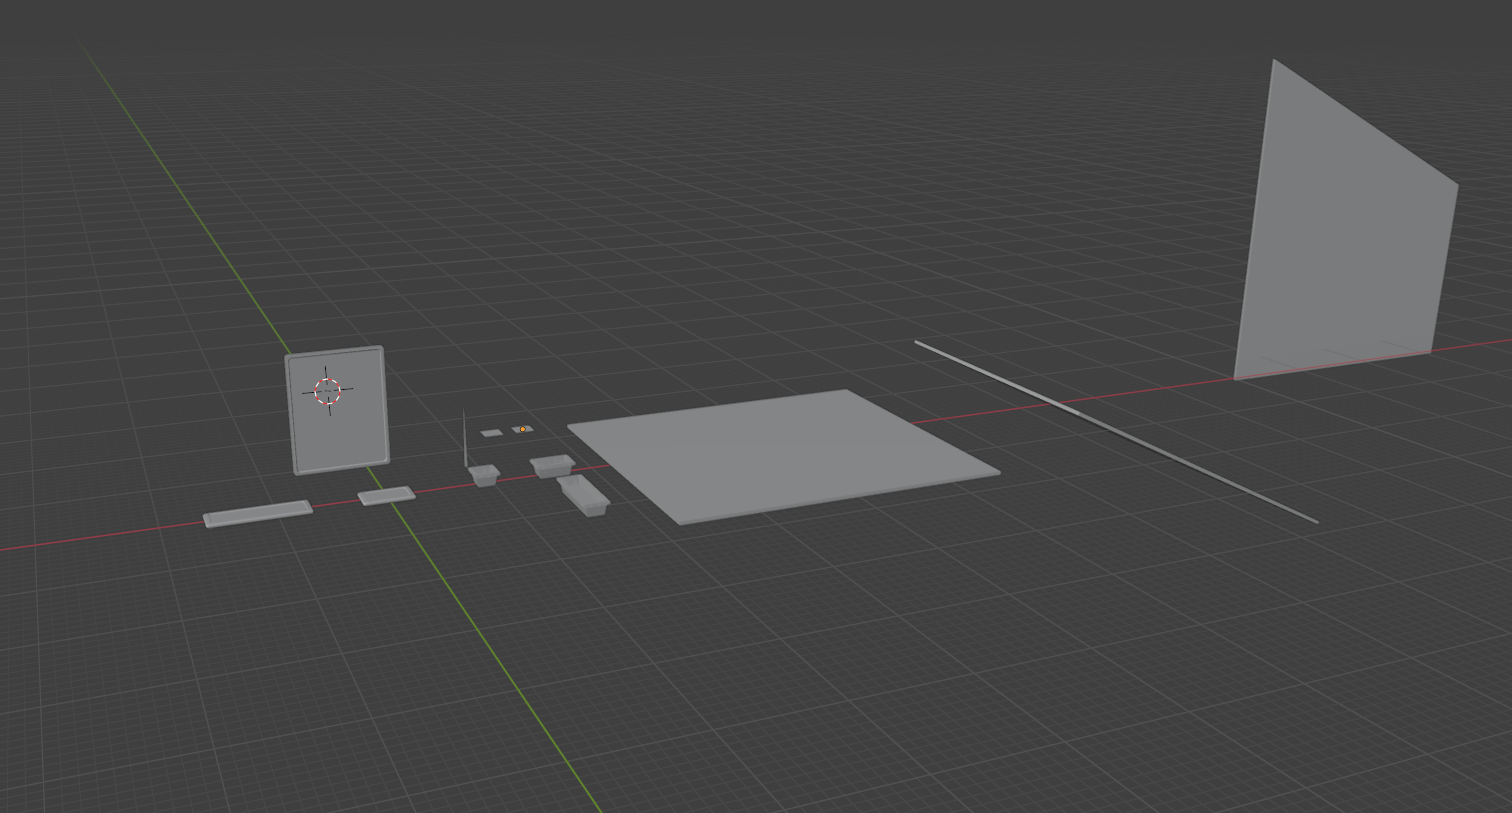
Task: Select the small tray at the spike's base
Action: pyautogui.click(x=484, y=475)
